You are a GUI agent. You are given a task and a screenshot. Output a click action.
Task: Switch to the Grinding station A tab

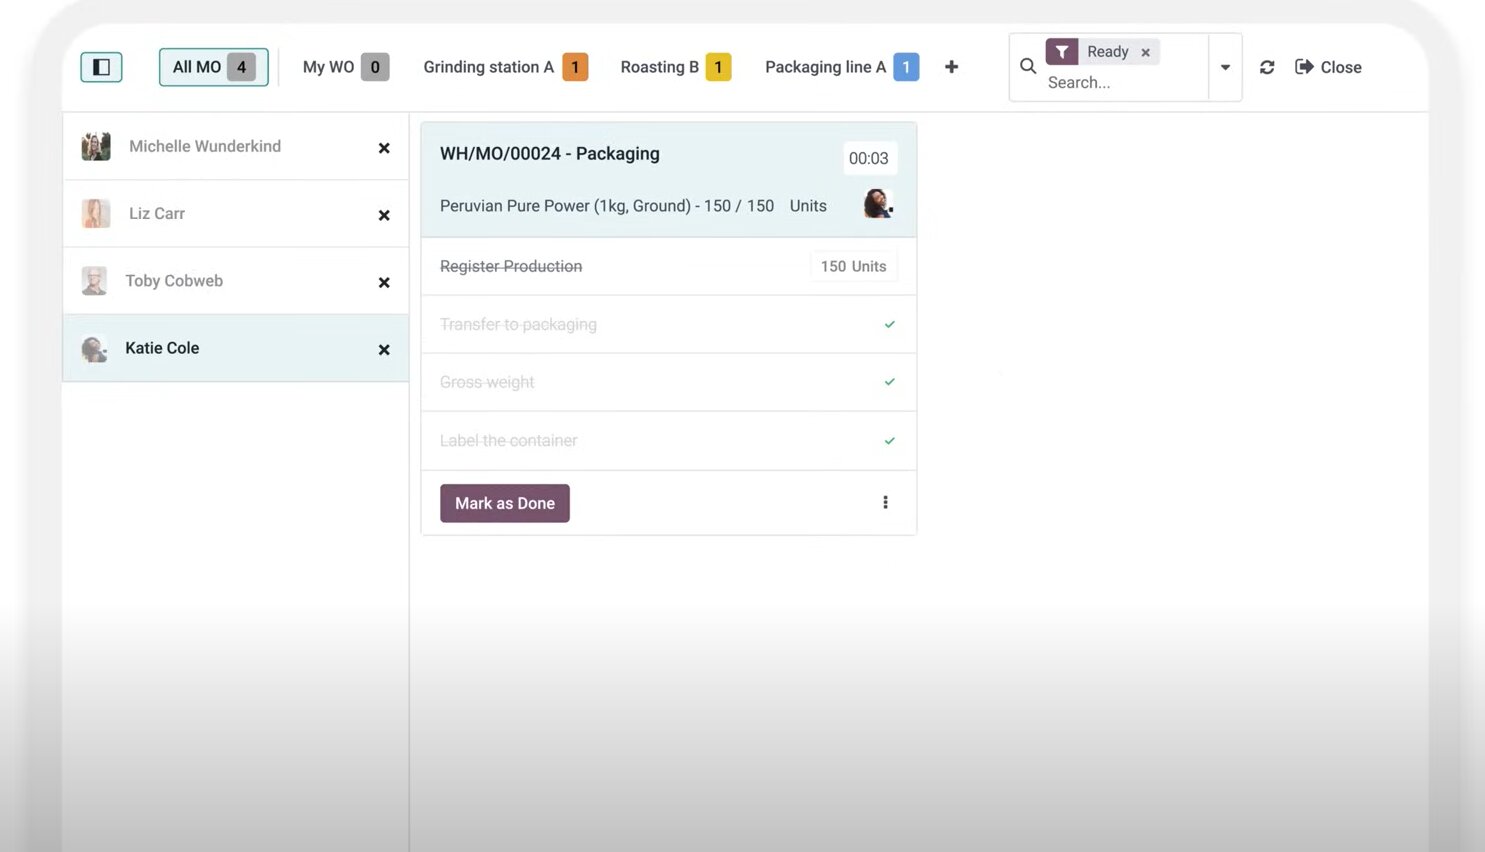pyautogui.click(x=504, y=67)
